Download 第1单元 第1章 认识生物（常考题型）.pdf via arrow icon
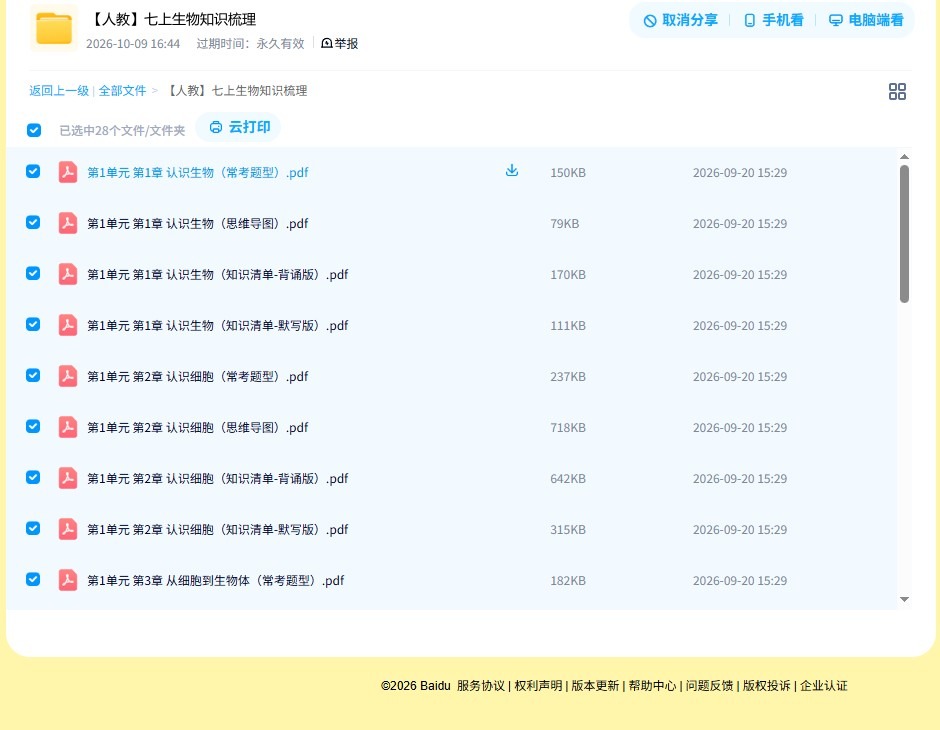This screenshot has height=730, width=940. pyautogui.click(x=511, y=171)
